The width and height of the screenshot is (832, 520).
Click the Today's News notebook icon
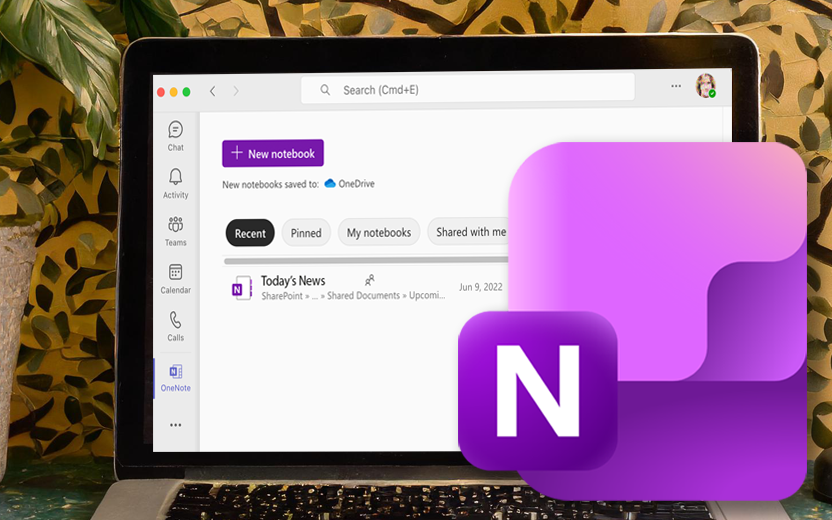pyautogui.click(x=241, y=288)
